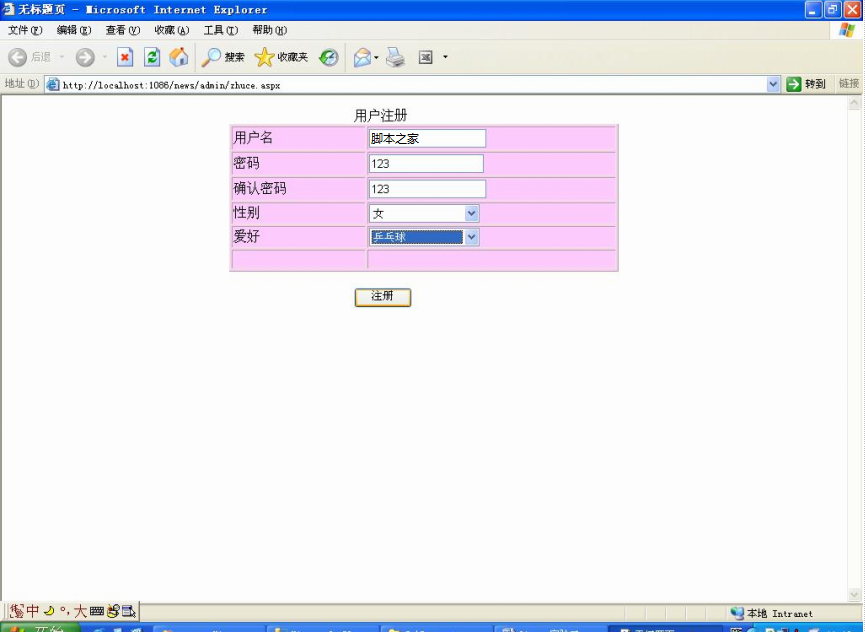Screen dimensions: 865x632
Task: Click the 确认密码 confirm password field
Action: (x=427, y=189)
